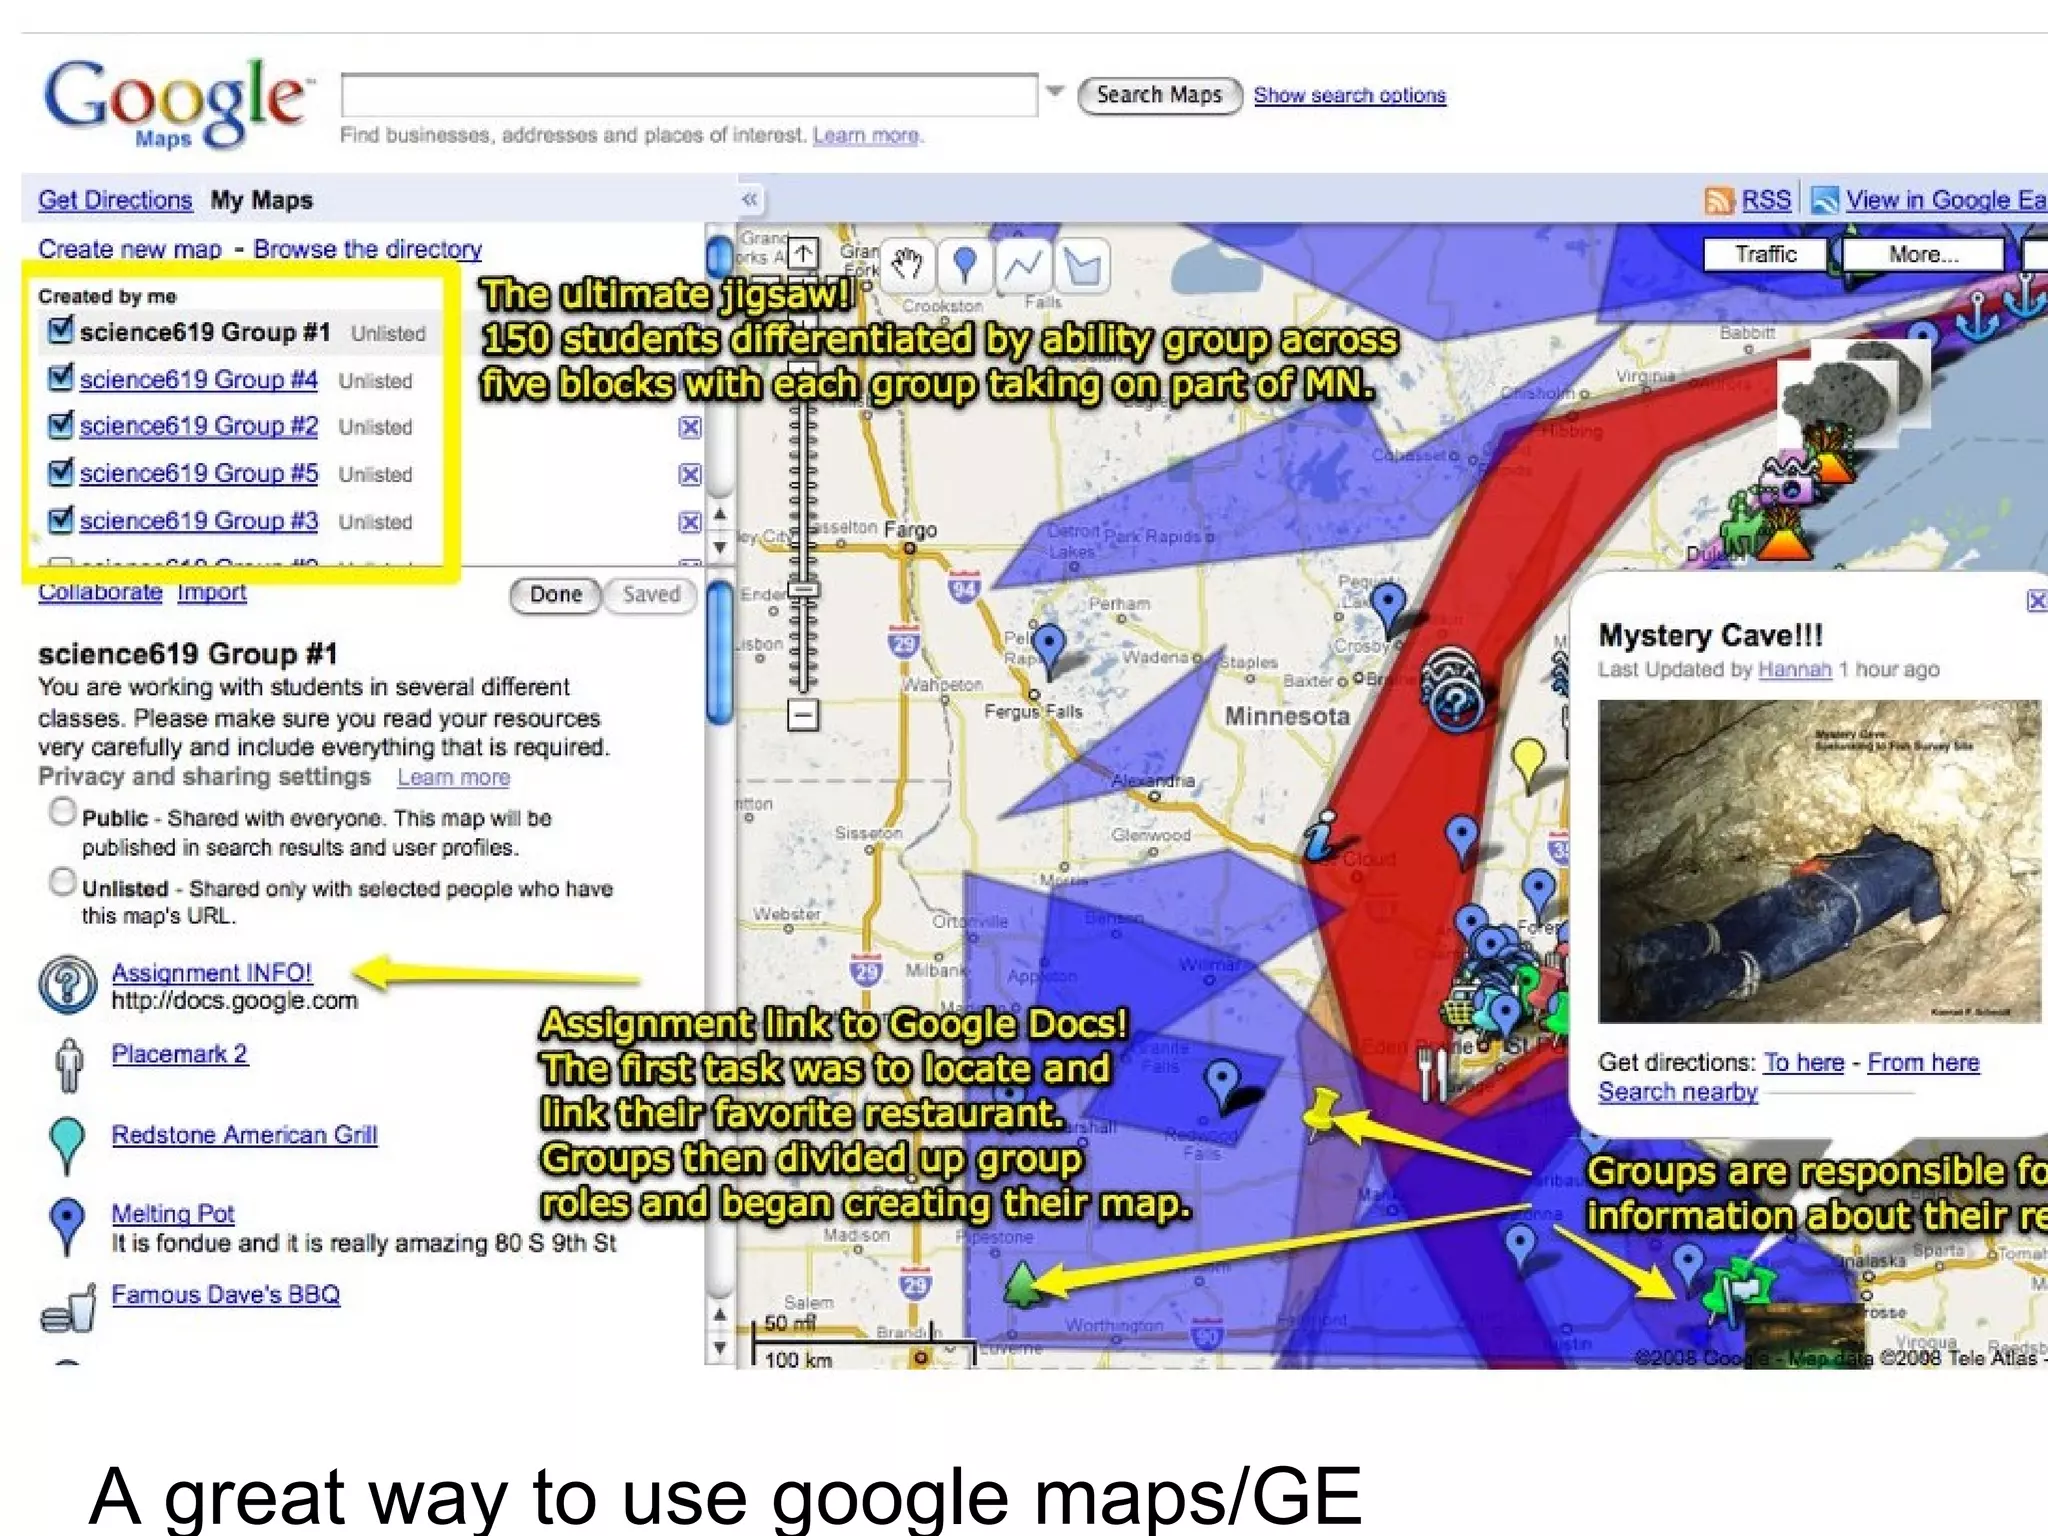This screenshot has height=1536, width=2048.
Task: Click the maps list scrollbar thumb
Action: pyautogui.click(x=720, y=256)
